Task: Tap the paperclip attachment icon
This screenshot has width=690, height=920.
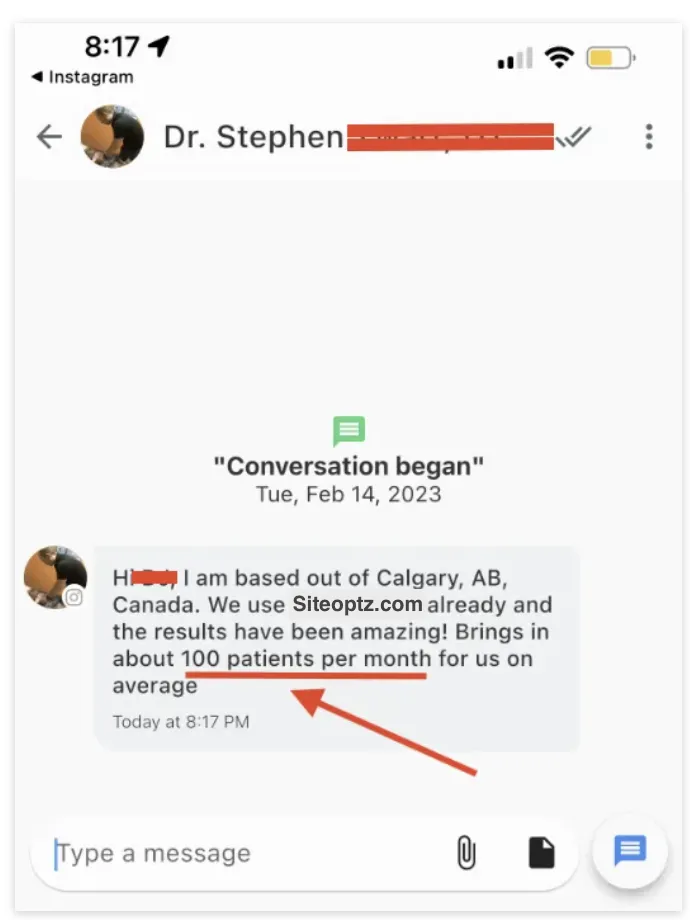Action: click(x=466, y=852)
